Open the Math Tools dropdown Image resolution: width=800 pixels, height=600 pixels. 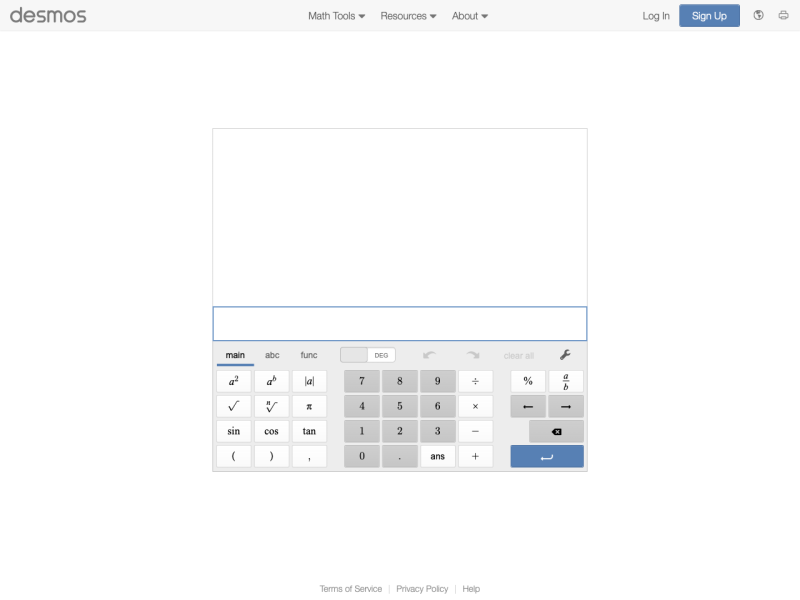click(335, 16)
